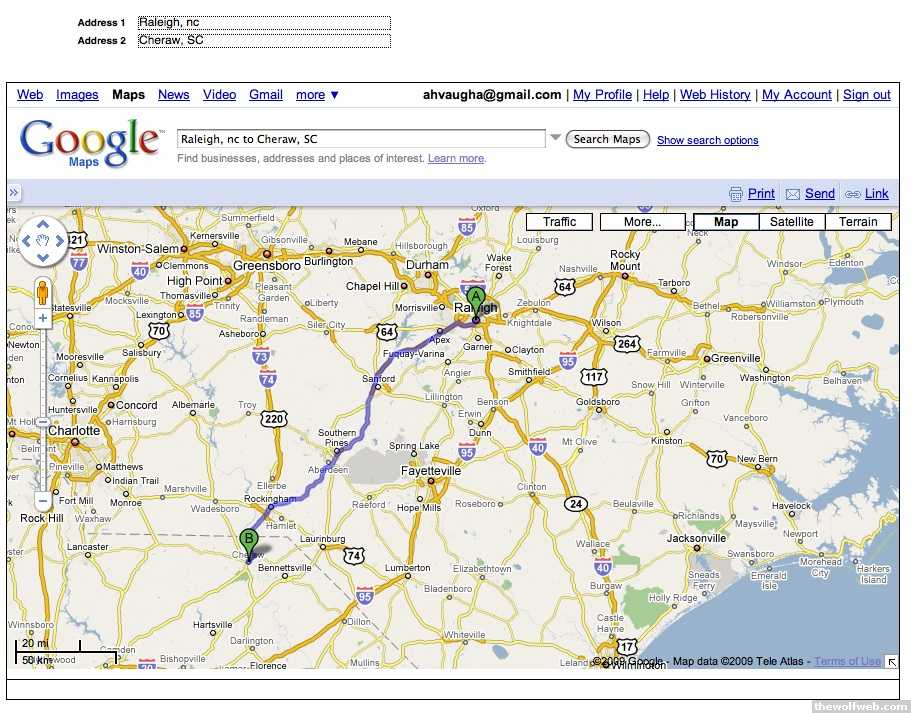
Task: Click the Show search options link
Action: click(x=707, y=140)
